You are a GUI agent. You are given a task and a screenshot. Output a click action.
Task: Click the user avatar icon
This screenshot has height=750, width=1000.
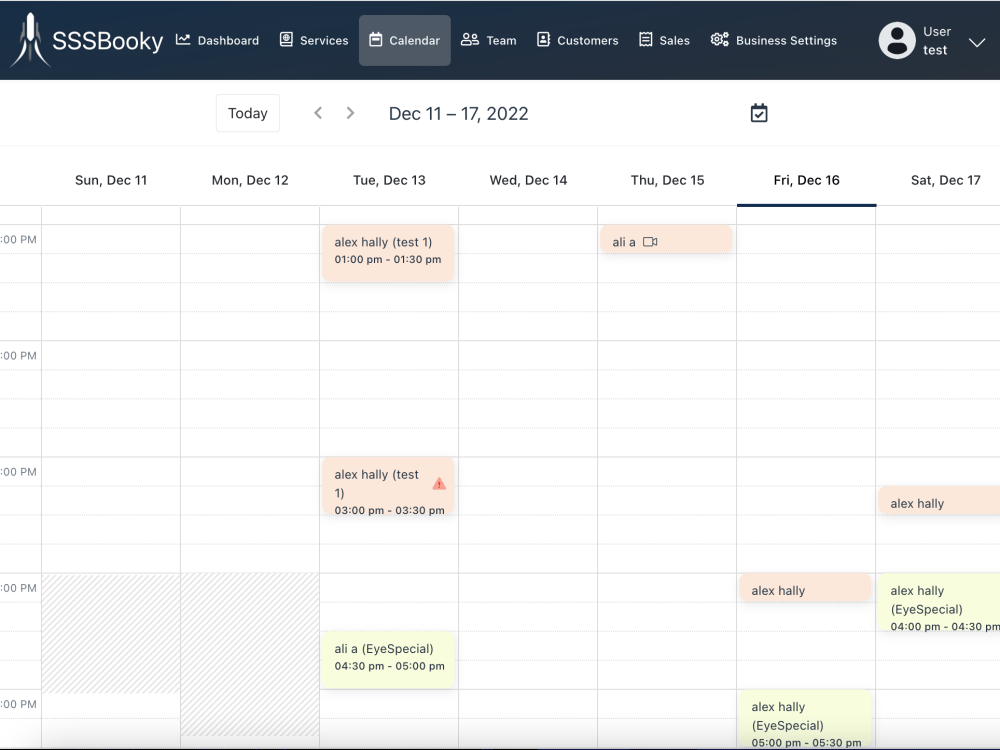897,41
